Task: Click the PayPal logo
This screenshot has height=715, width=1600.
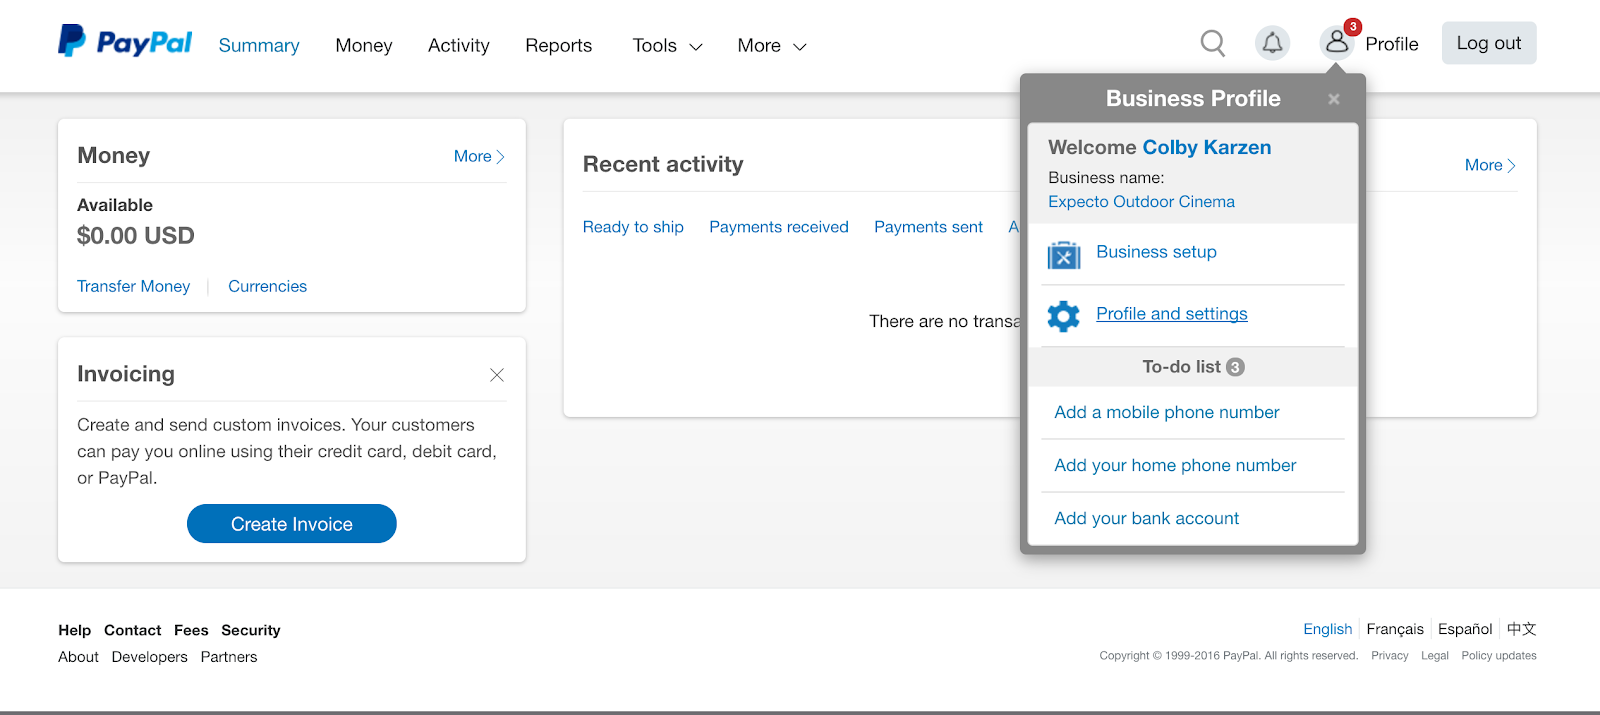Action: tap(125, 42)
